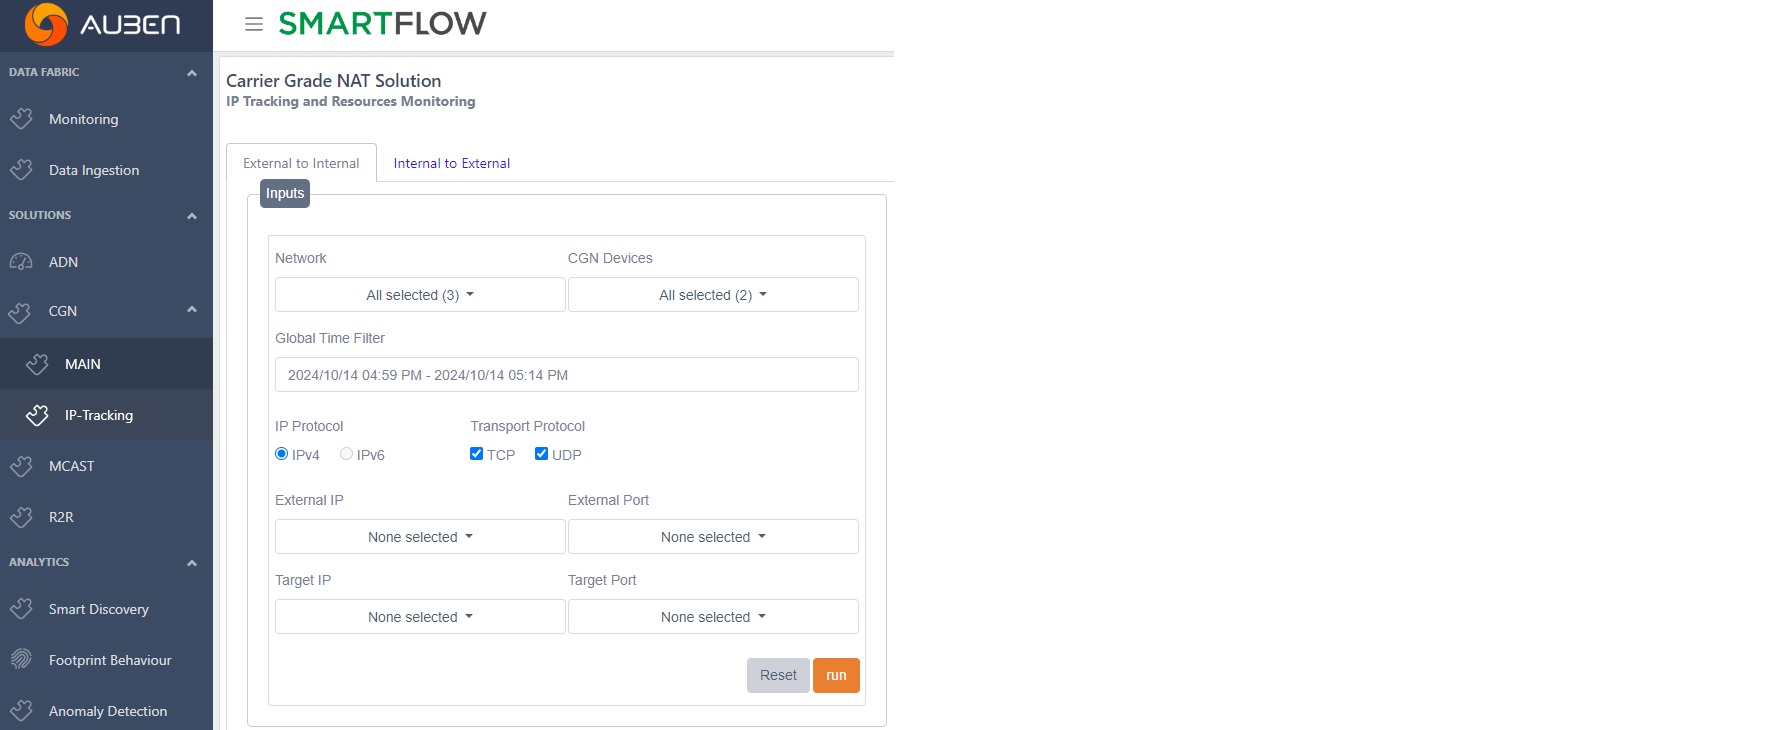Click the hamburger menu icon
The image size is (1771, 730).
[x=254, y=24]
